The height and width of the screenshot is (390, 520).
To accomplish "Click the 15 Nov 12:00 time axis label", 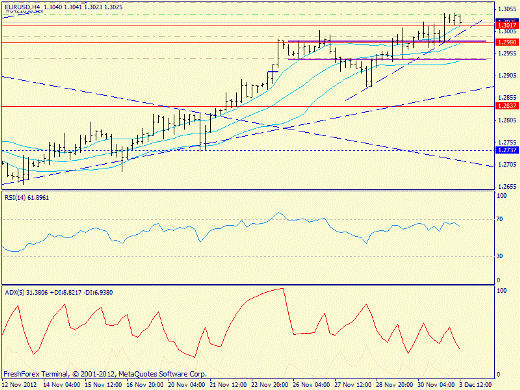I will [x=103, y=384].
